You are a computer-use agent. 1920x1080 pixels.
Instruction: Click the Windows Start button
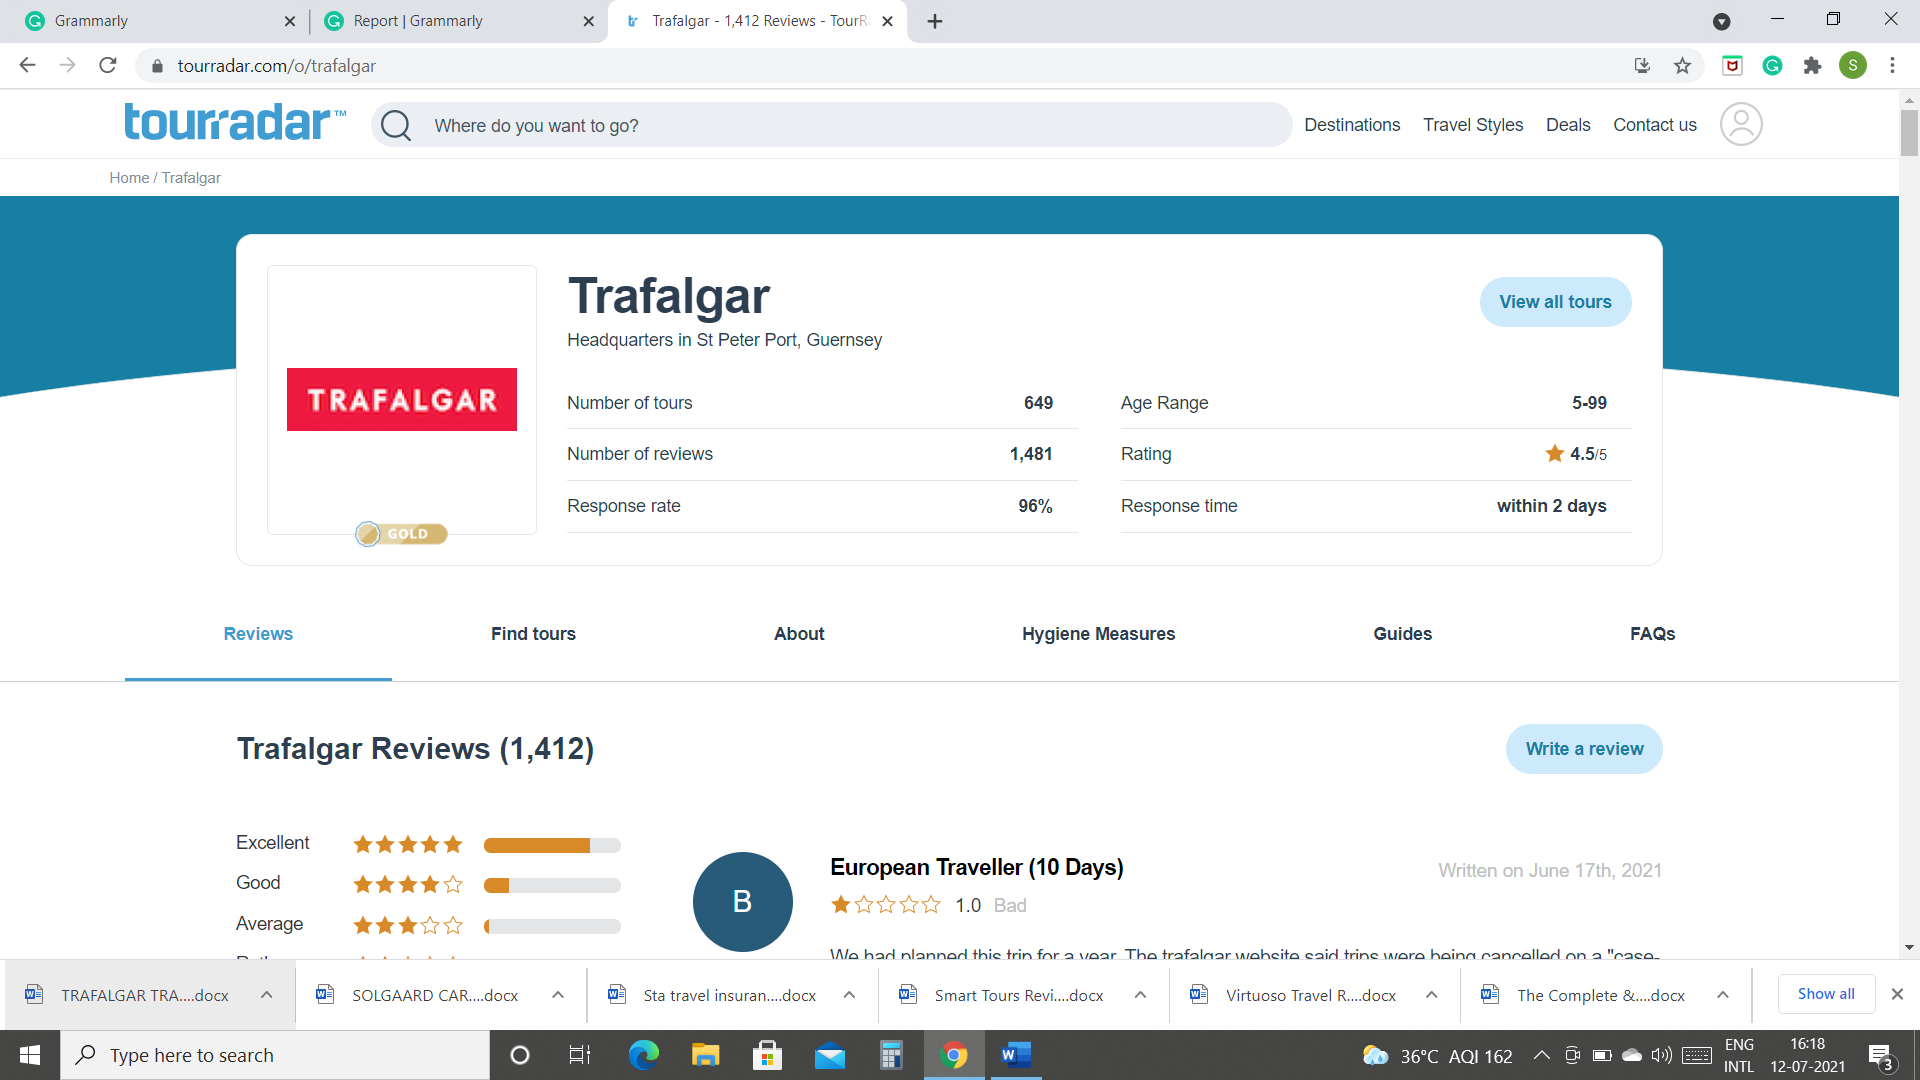(30, 1055)
